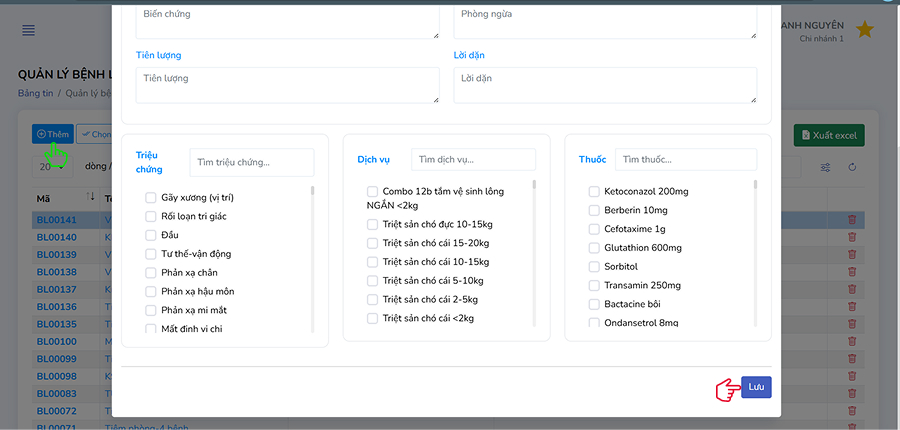Open the Bảng tin breadcrumb link

tap(35, 93)
